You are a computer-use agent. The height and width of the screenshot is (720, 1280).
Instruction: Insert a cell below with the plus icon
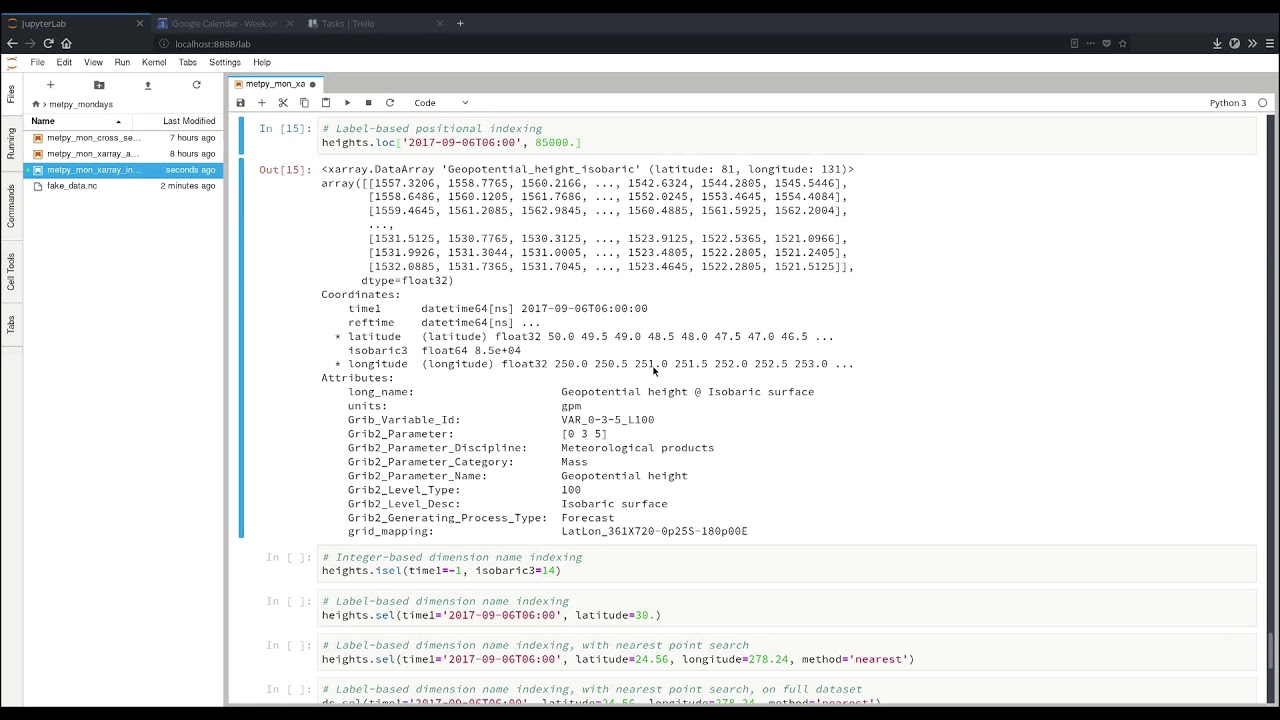262,103
